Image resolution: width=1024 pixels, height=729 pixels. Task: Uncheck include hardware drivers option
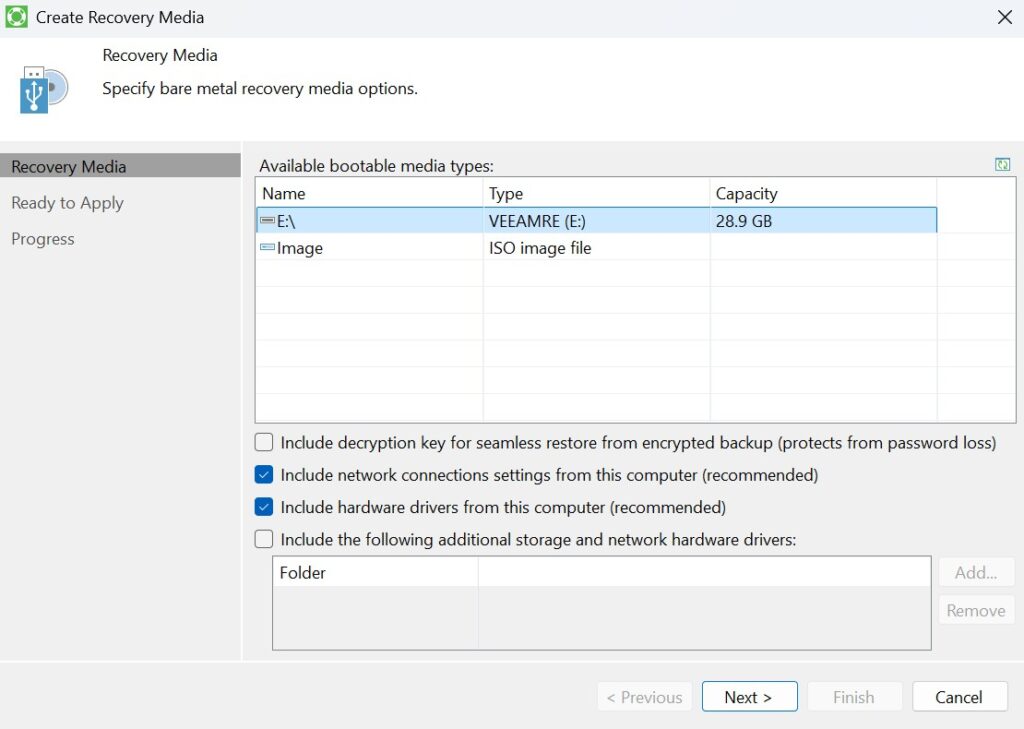pos(264,507)
